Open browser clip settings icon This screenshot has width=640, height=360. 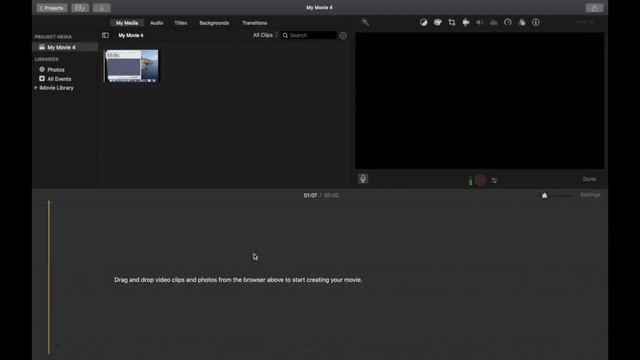click(343, 36)
